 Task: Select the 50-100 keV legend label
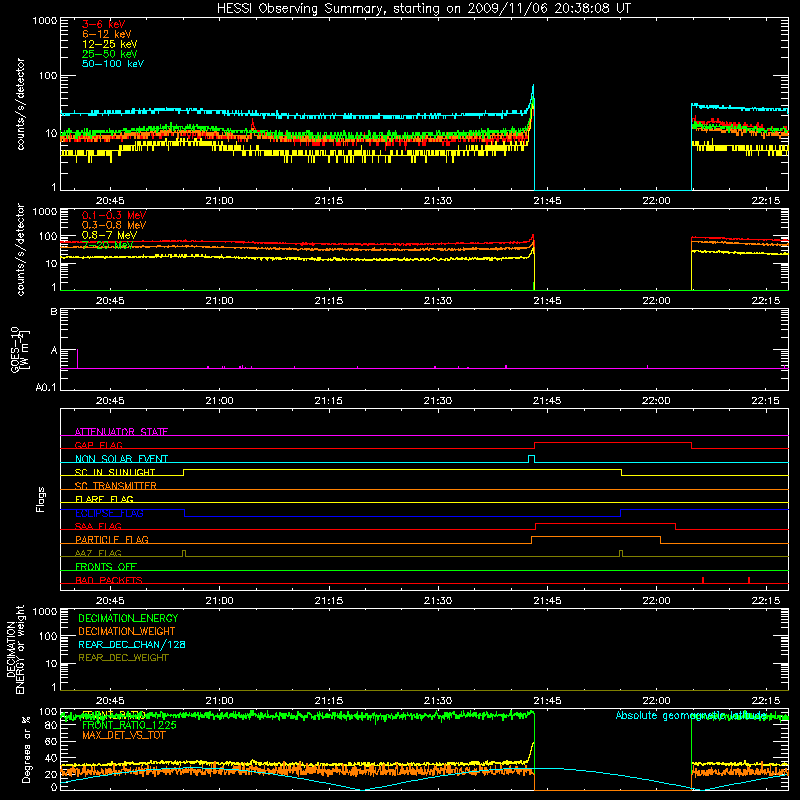[x=113, y=64]
